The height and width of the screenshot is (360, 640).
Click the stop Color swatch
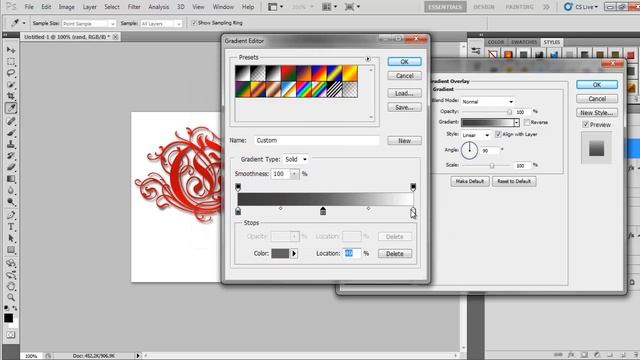tap(280, 253)
